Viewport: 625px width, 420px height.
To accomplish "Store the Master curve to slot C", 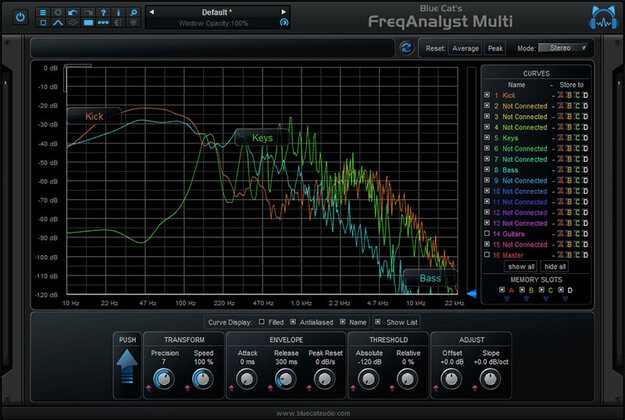I will 577,255.
